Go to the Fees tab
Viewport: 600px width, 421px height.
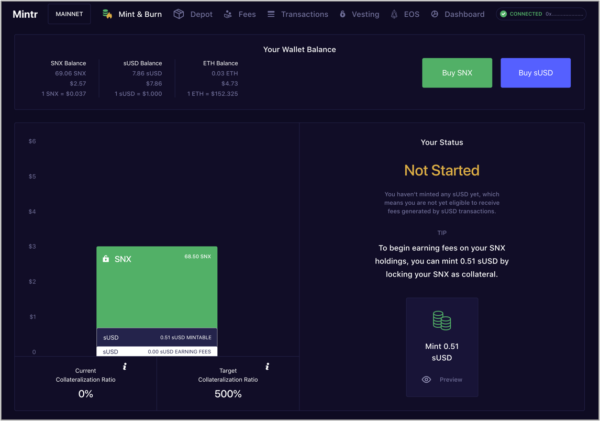point(240,14)
